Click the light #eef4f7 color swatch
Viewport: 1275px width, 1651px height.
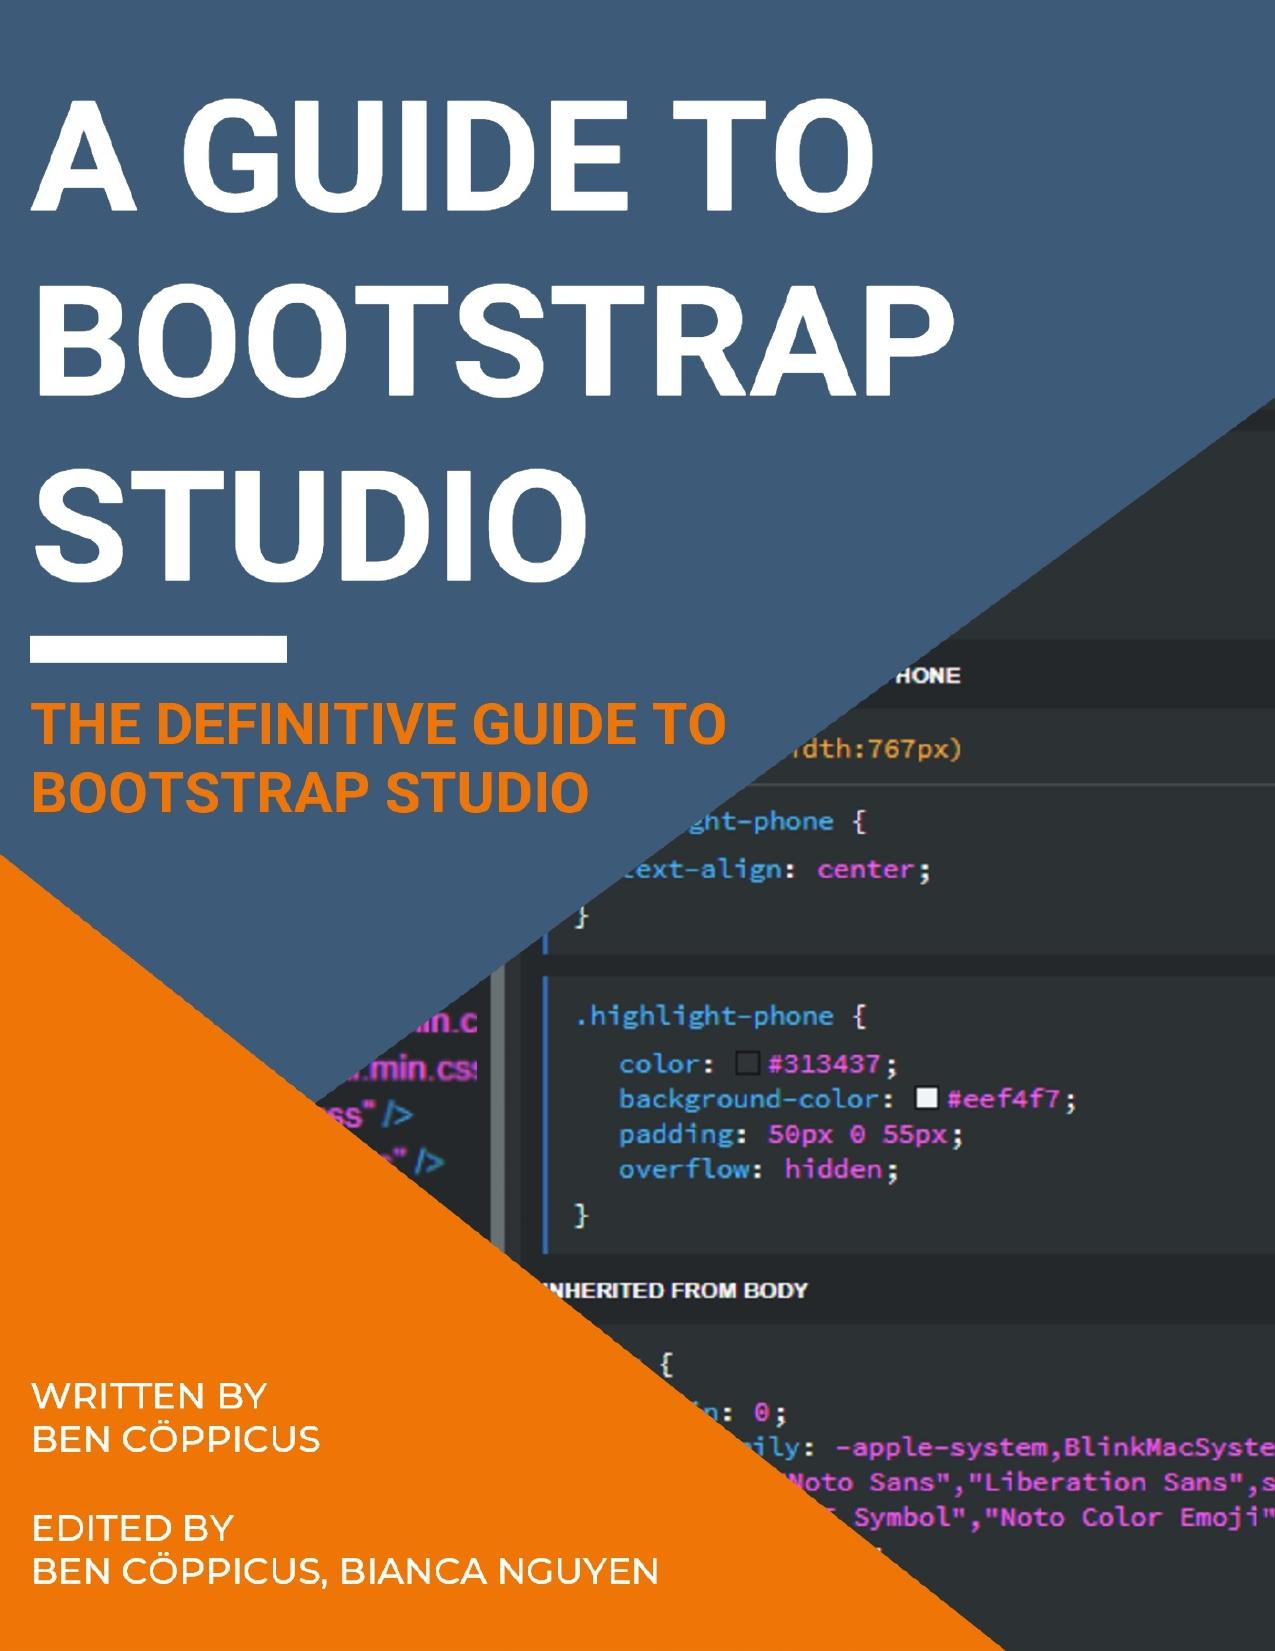(x=927, y=1098)
